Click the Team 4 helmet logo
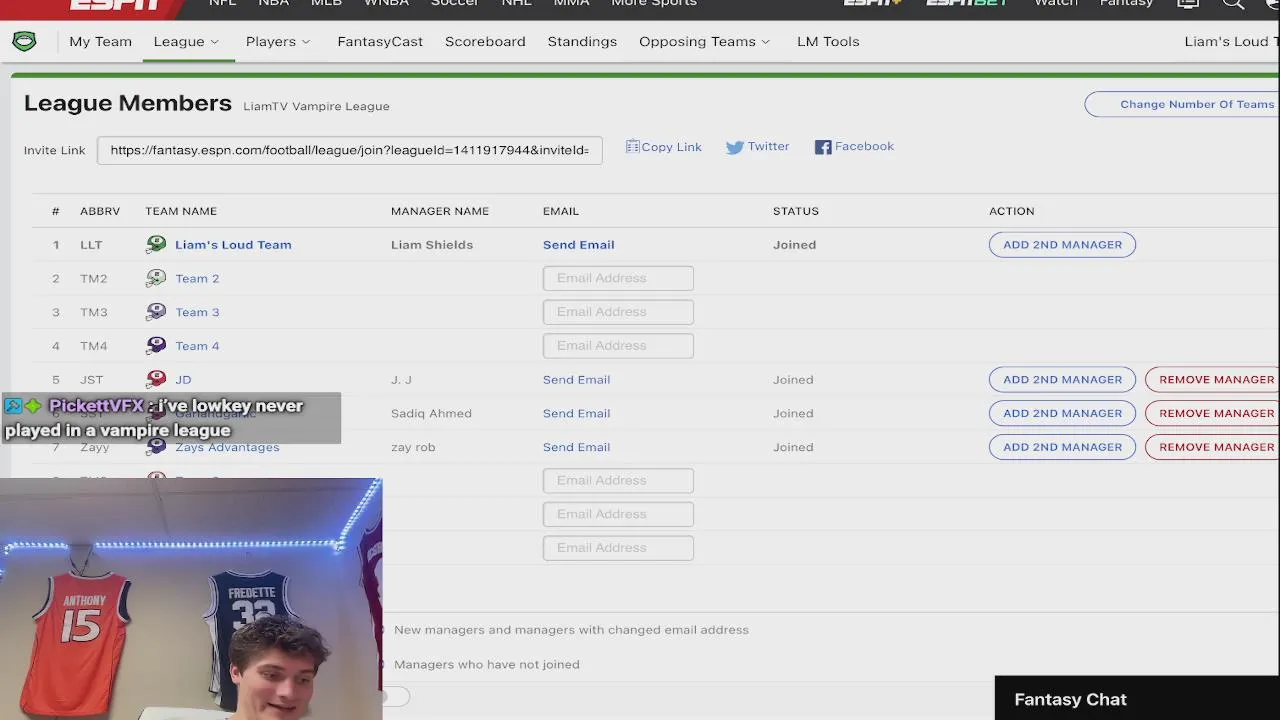 [156, 346]
